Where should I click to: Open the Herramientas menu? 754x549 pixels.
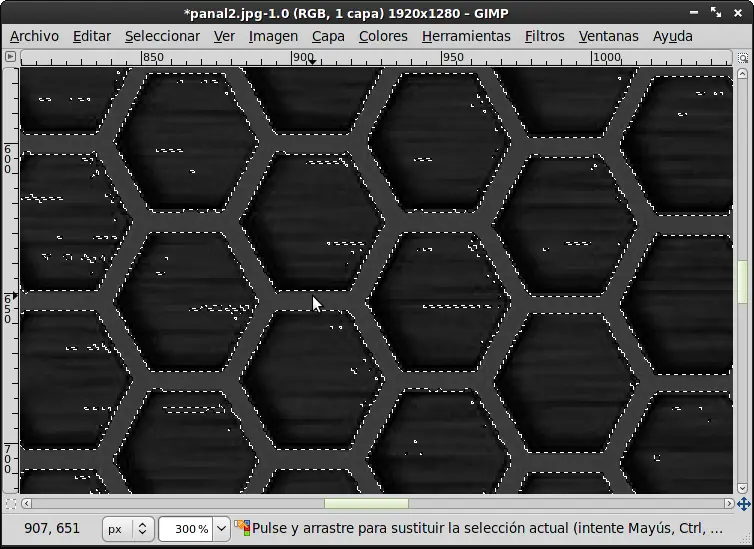click(466, 37)
